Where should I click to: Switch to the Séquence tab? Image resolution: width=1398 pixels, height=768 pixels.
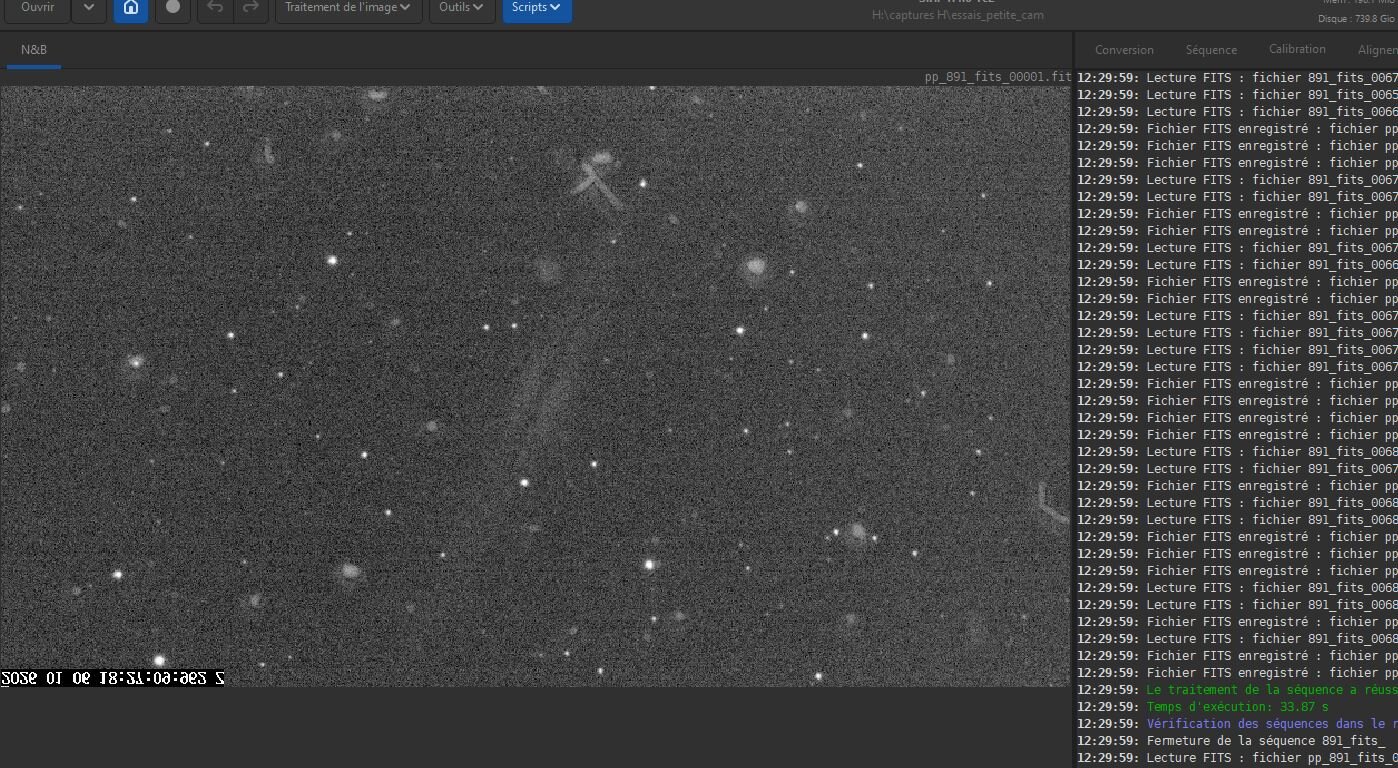(x=1211, y=50)
